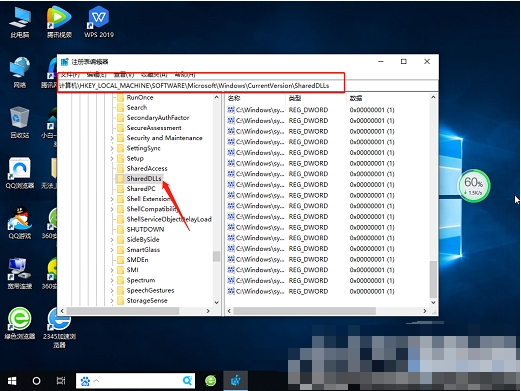Maximize the Registry Editor window

(x=404, y=62)
